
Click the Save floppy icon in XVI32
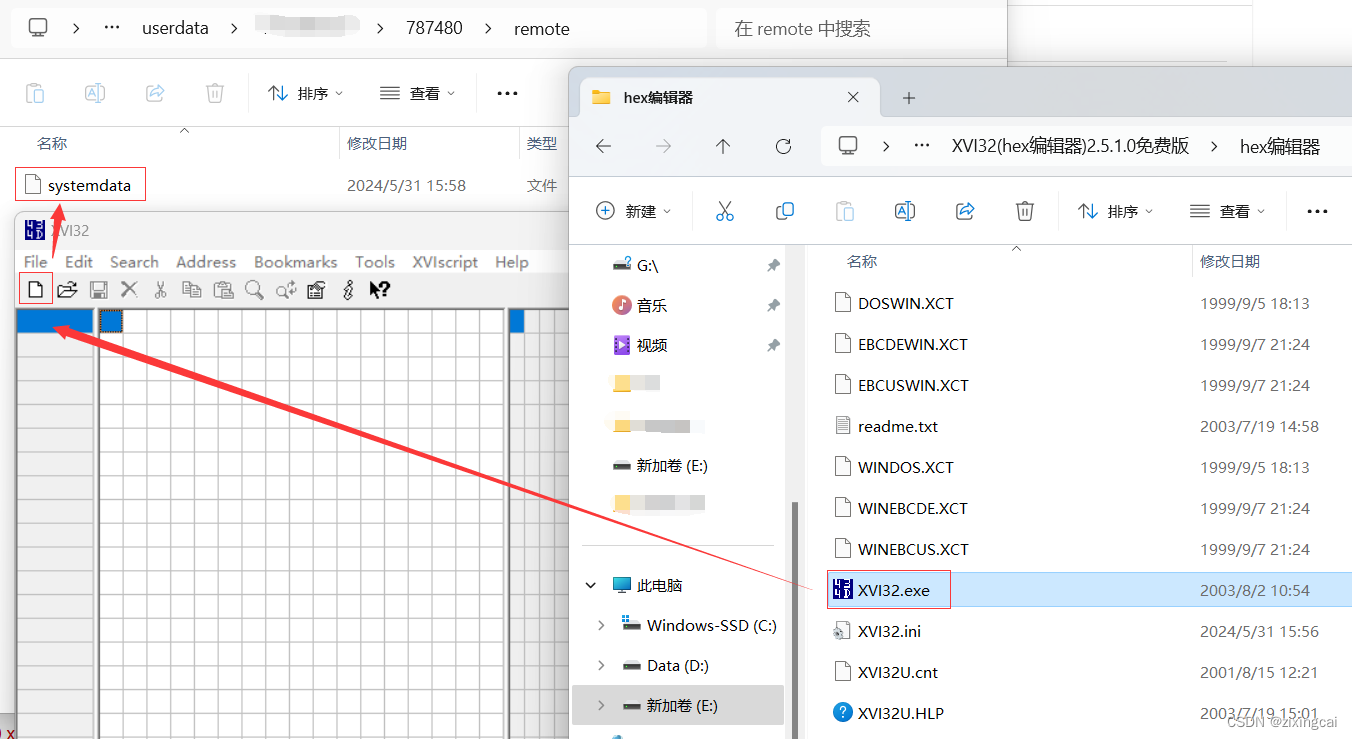[98, 290]
